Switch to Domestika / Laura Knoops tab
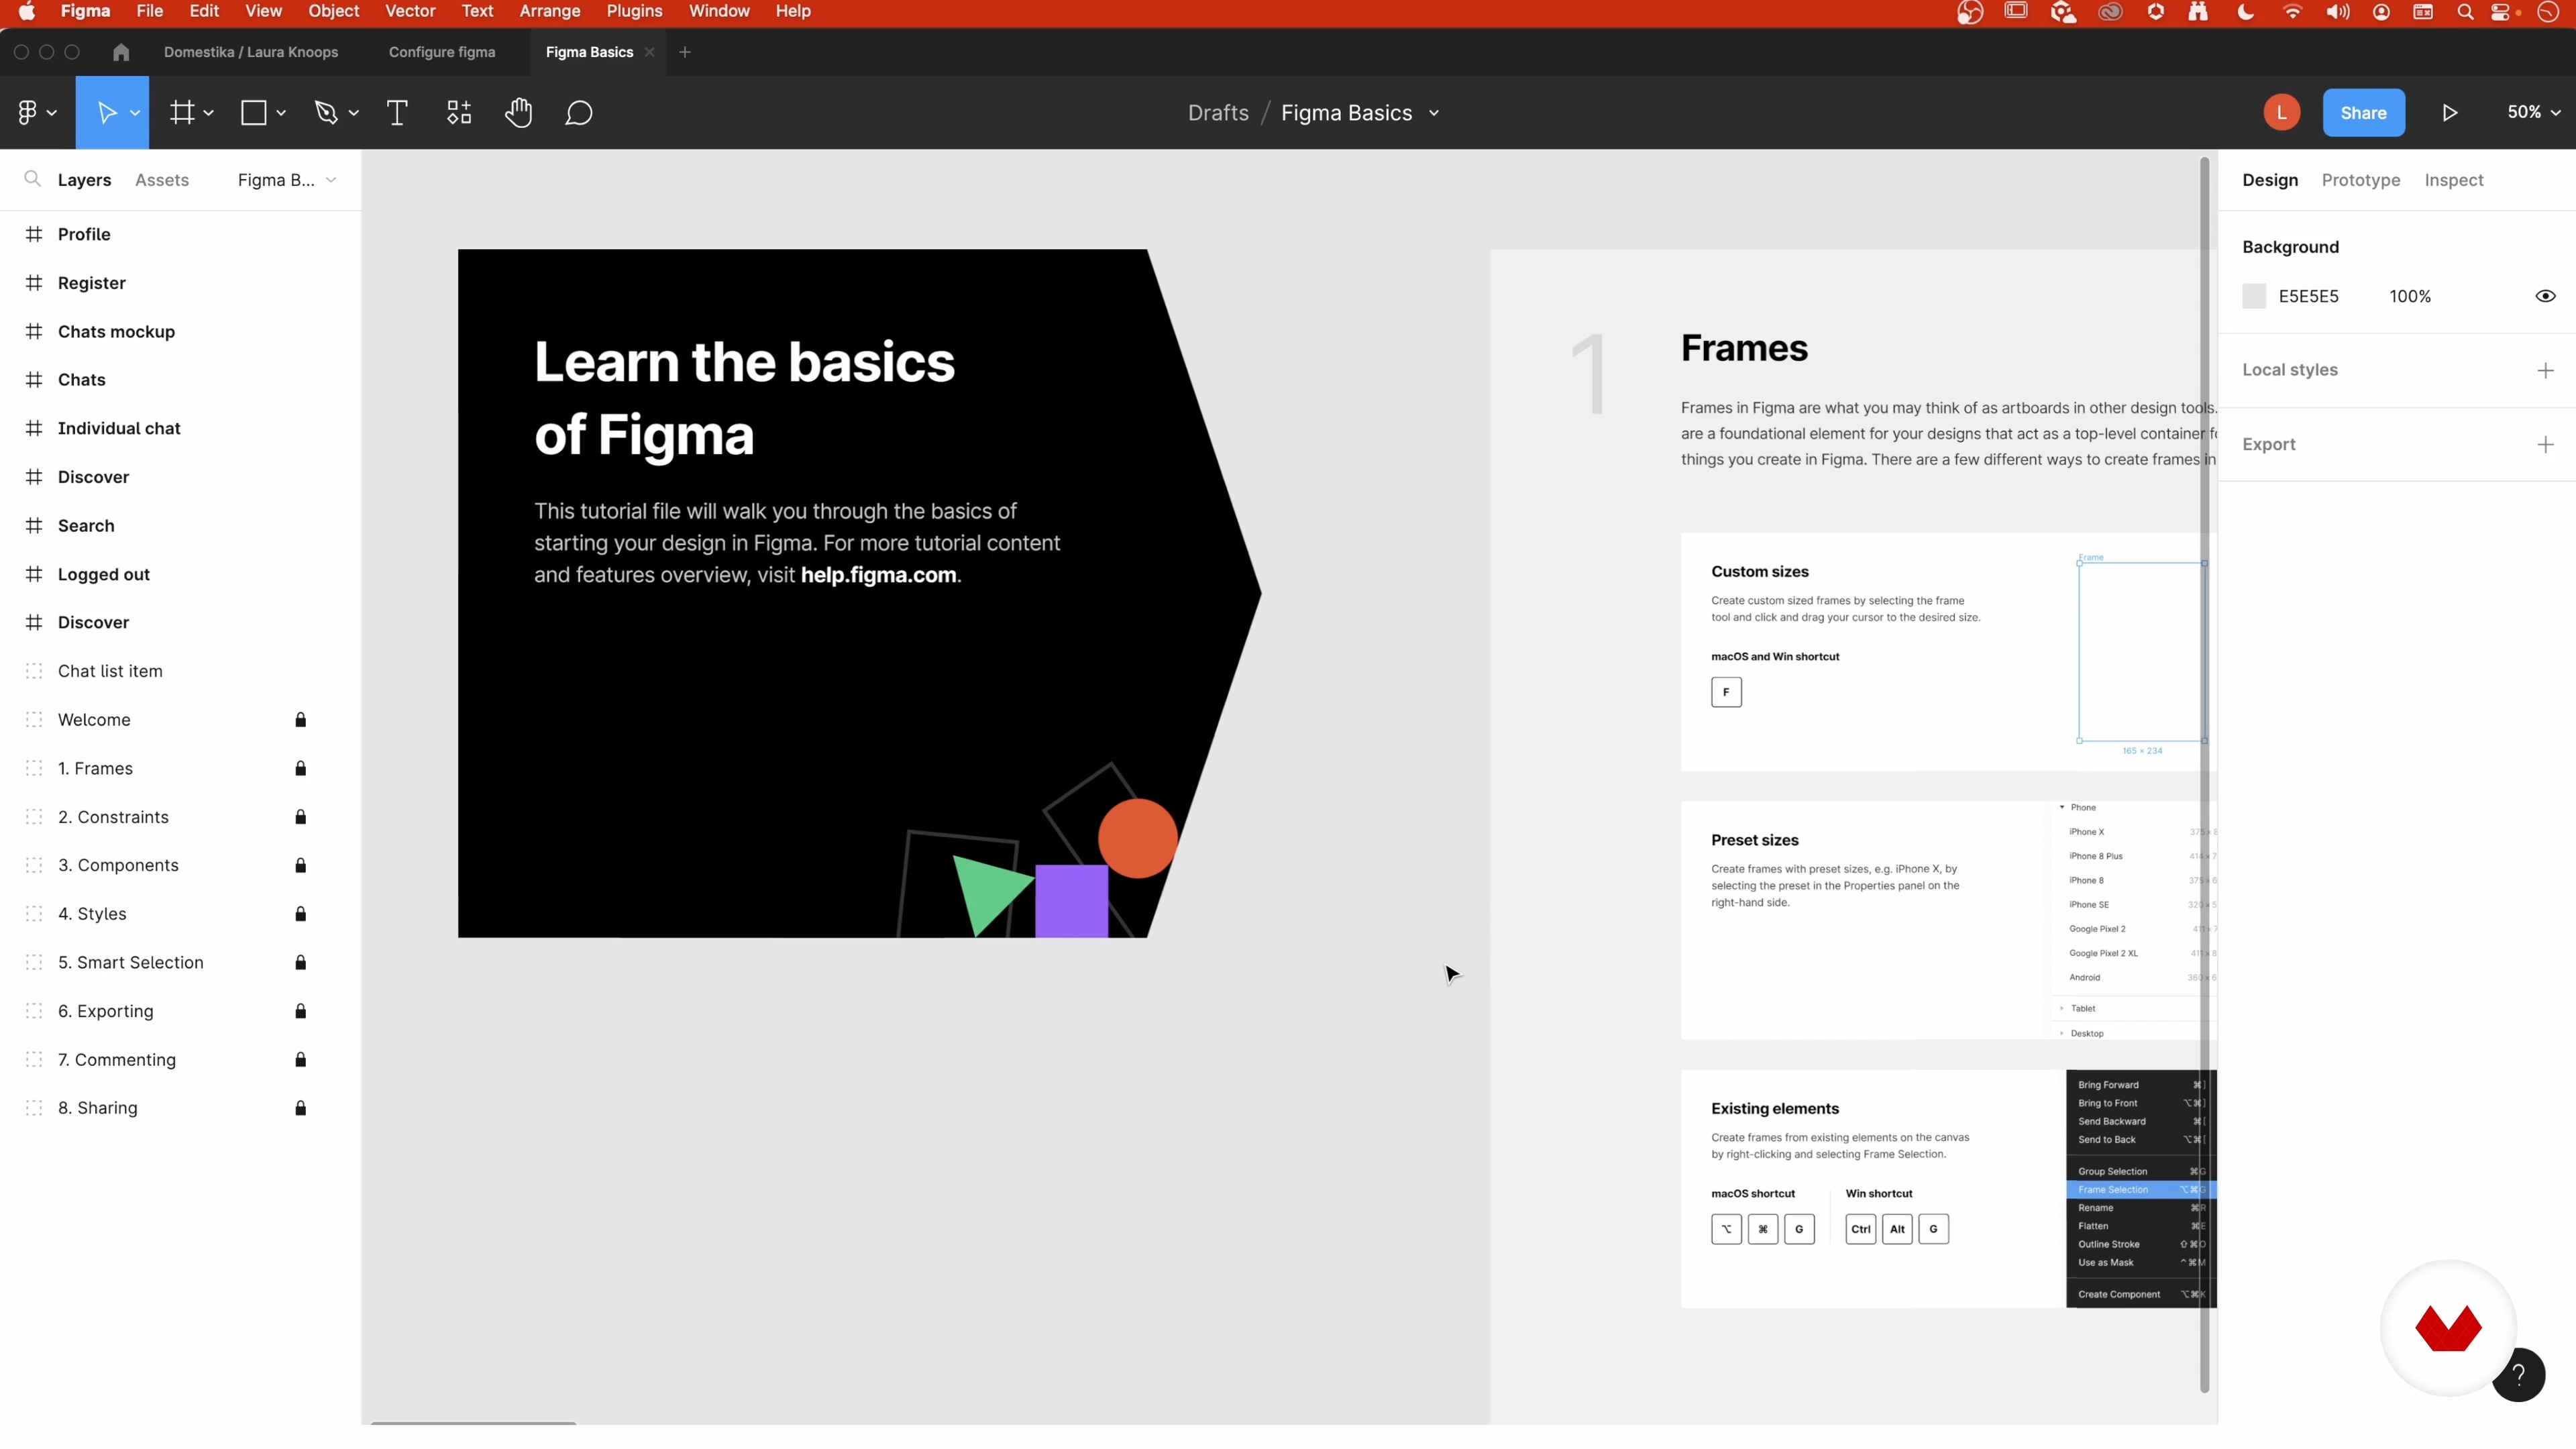The height and width of the screenshot is (1449, 2576). (250, 52)
